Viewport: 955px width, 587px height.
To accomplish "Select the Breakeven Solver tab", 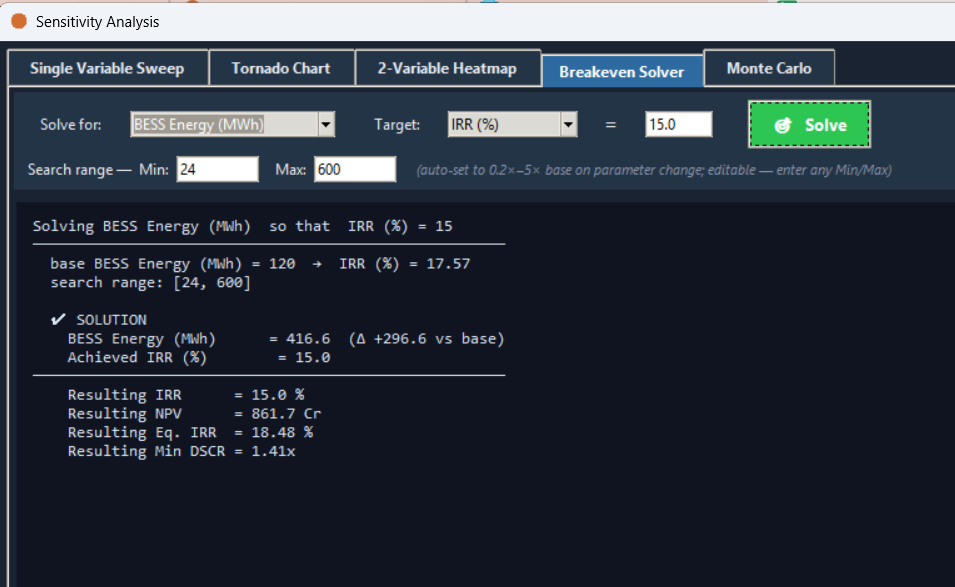I will click(x=622, y=71).
